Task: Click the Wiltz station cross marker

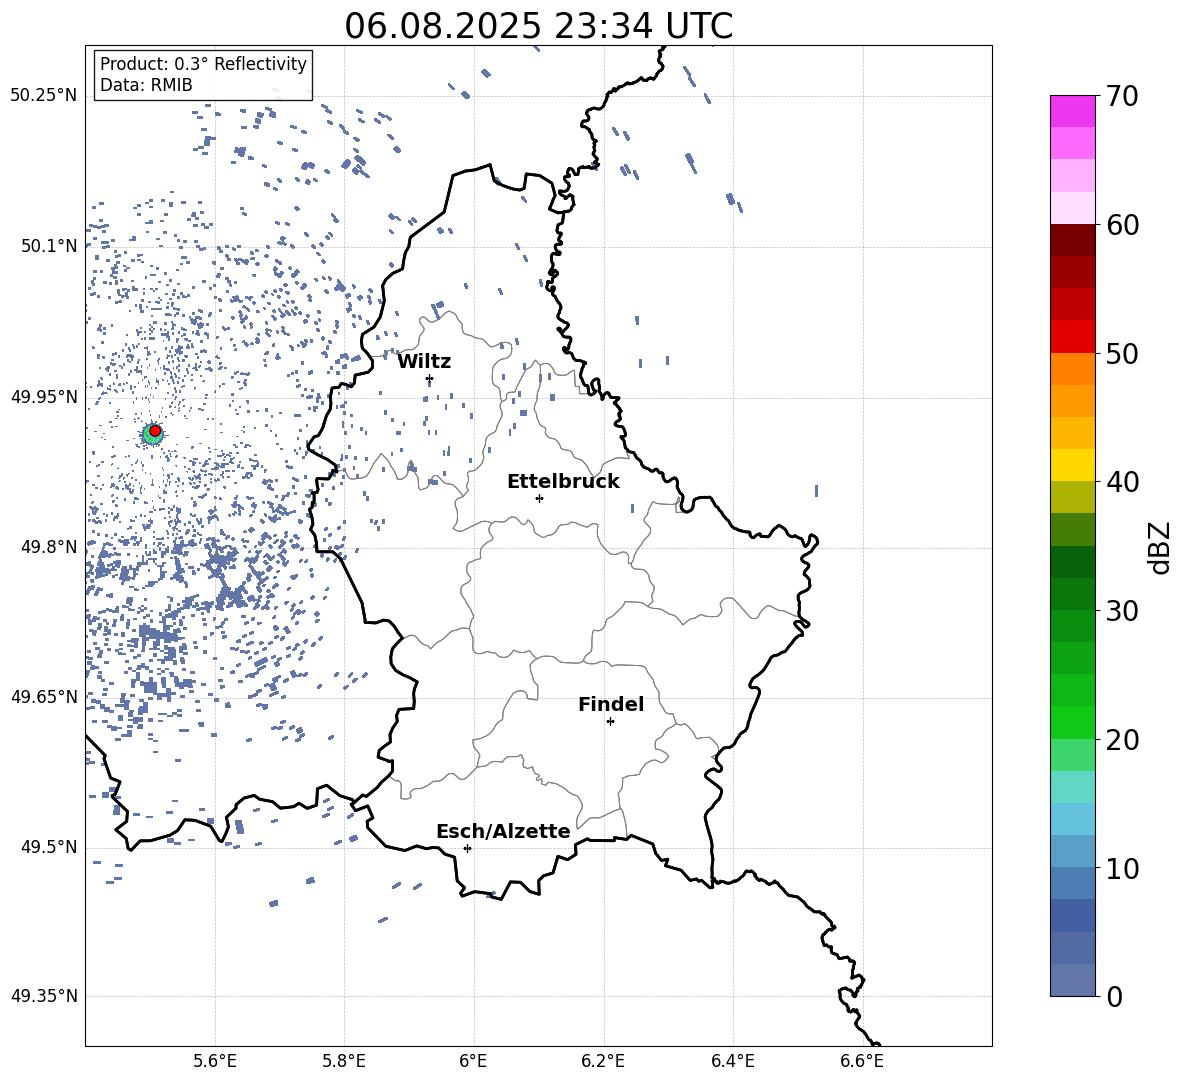Action: pyautogui.click(x=430, y=379)
